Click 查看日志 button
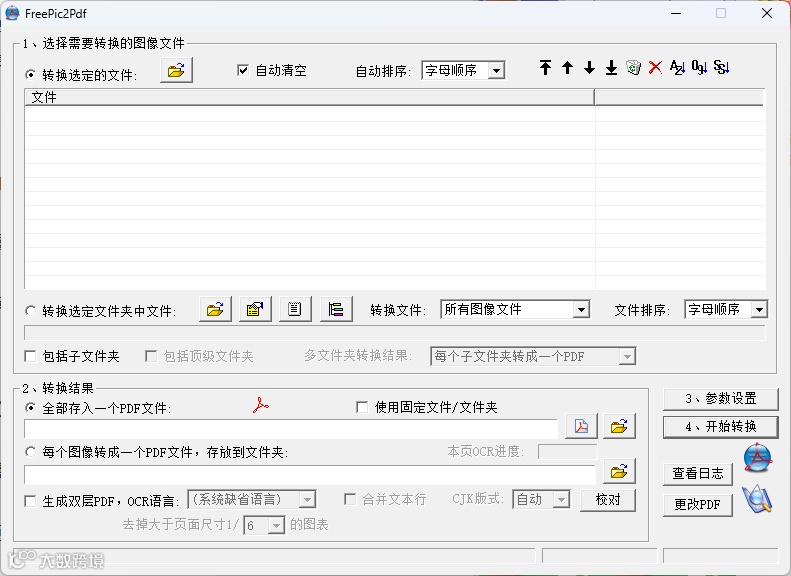 (698, 474)
